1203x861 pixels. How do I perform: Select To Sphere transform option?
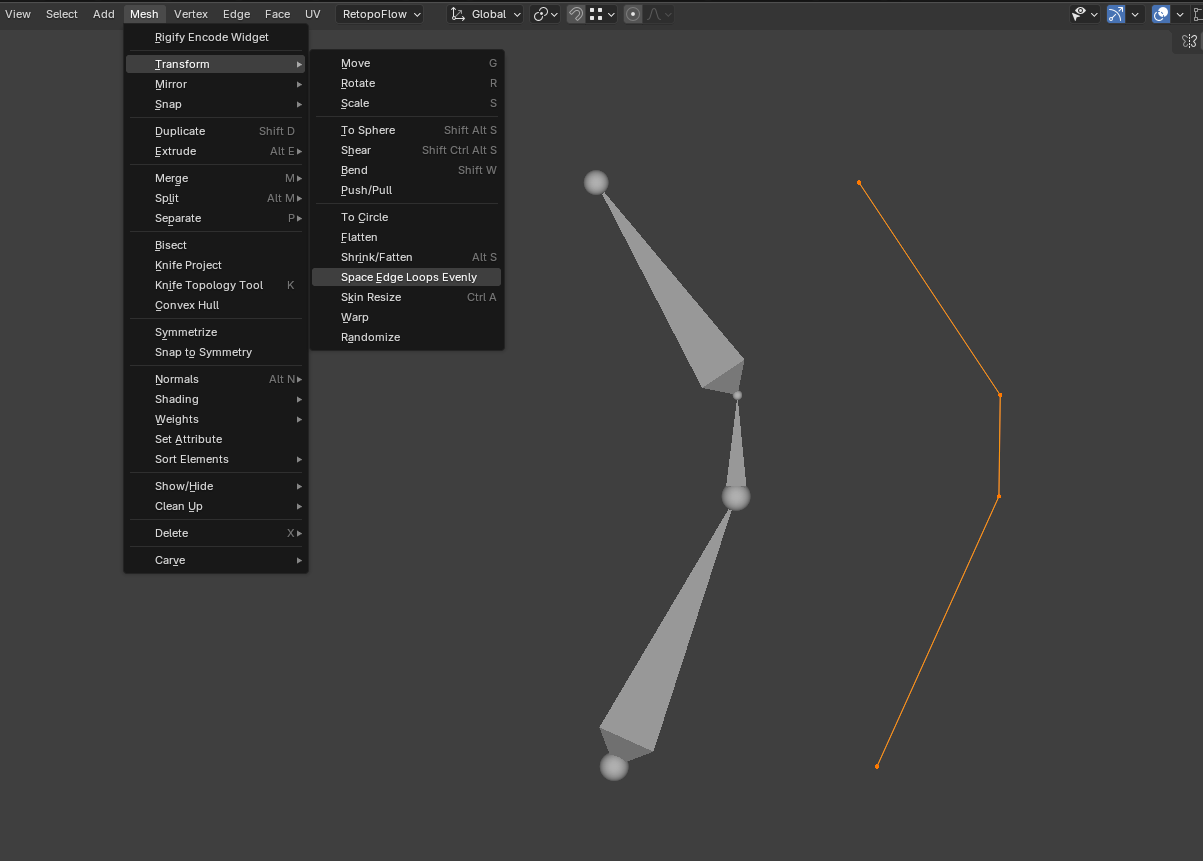pyautogui.click(x=407, y=130)
